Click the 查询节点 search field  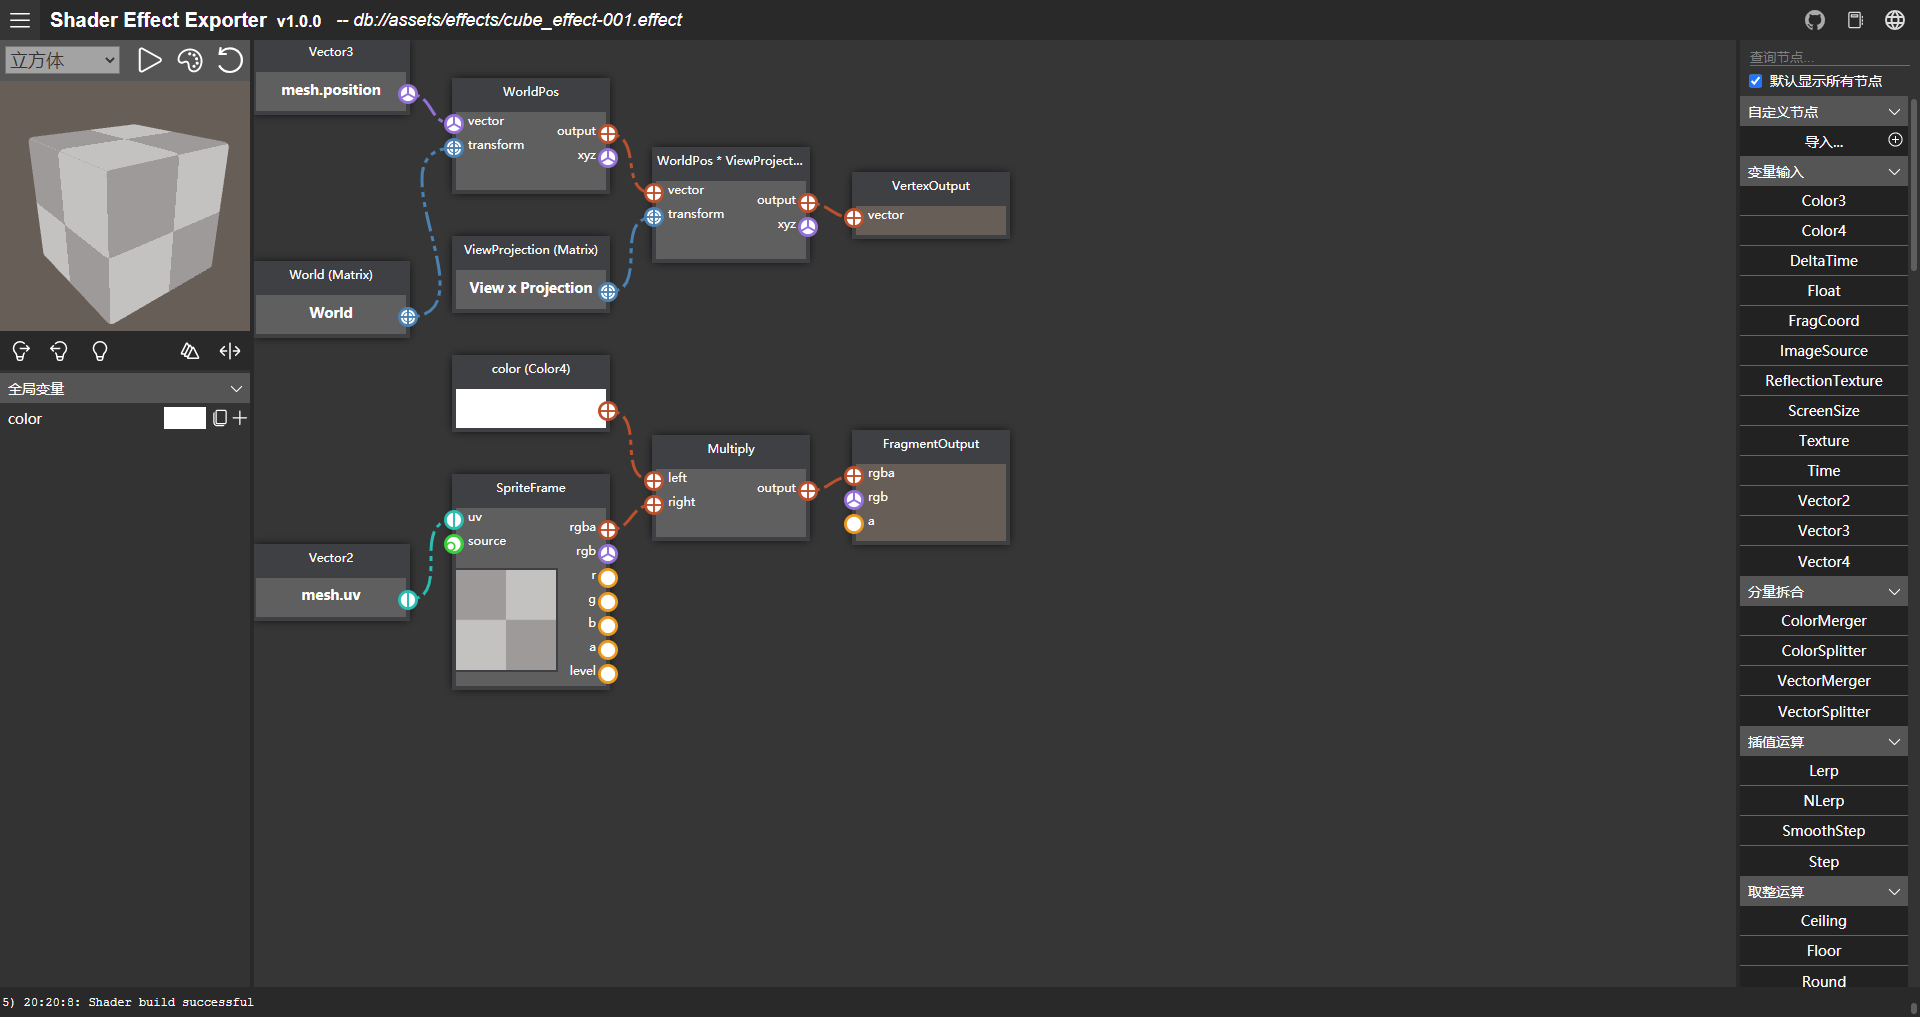point(1825,57)
